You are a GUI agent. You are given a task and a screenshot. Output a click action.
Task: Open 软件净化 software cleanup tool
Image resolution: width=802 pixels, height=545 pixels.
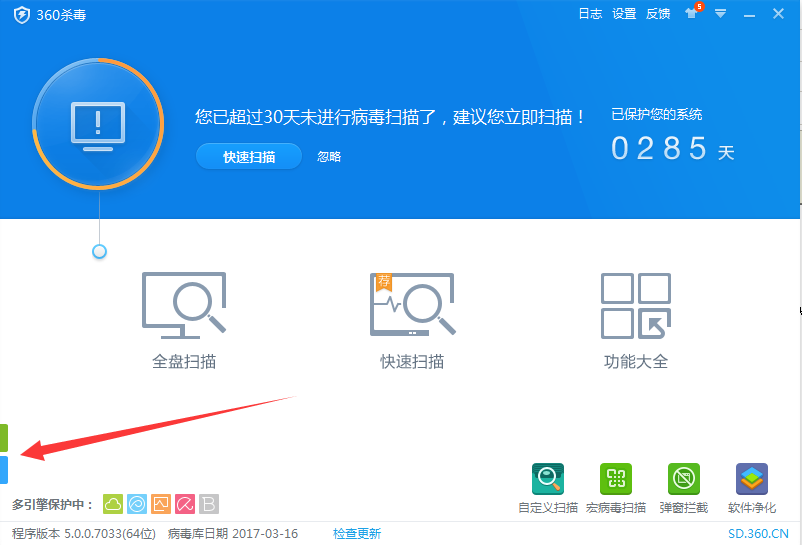click(752, 488)
